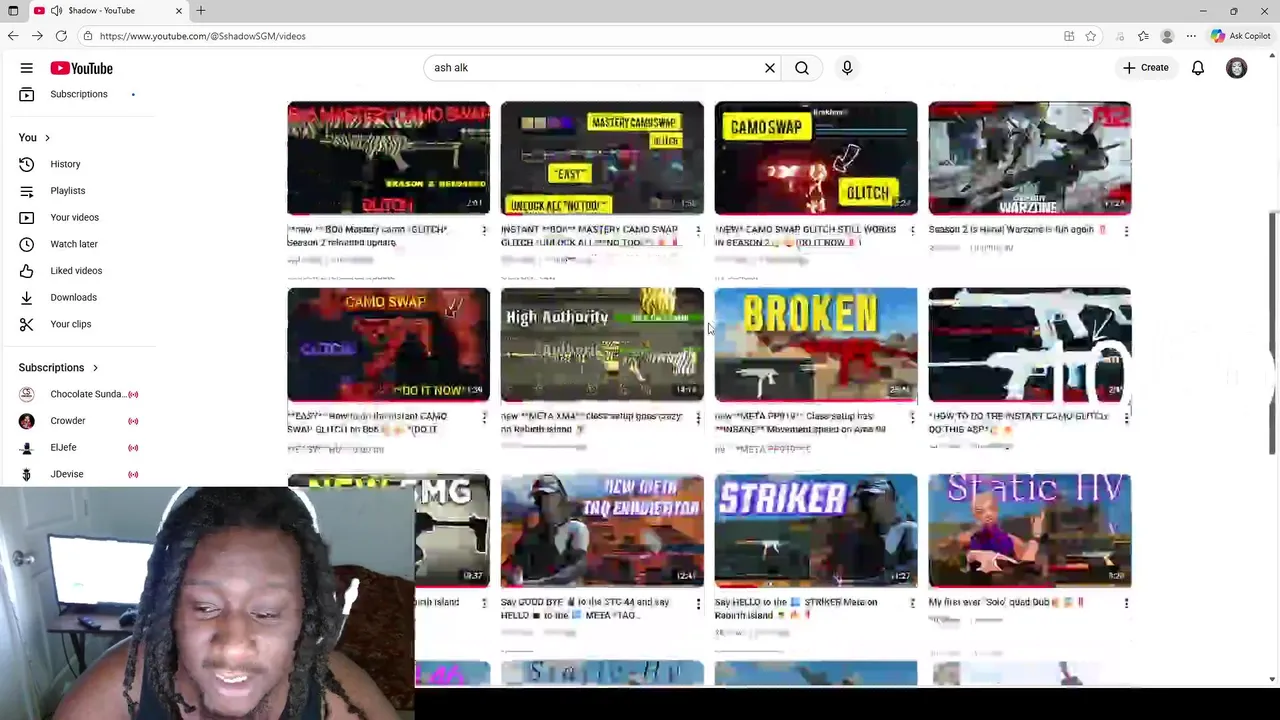Click the Your videos play icon
Screen dimensions: 1280x720
coord(27,217)
